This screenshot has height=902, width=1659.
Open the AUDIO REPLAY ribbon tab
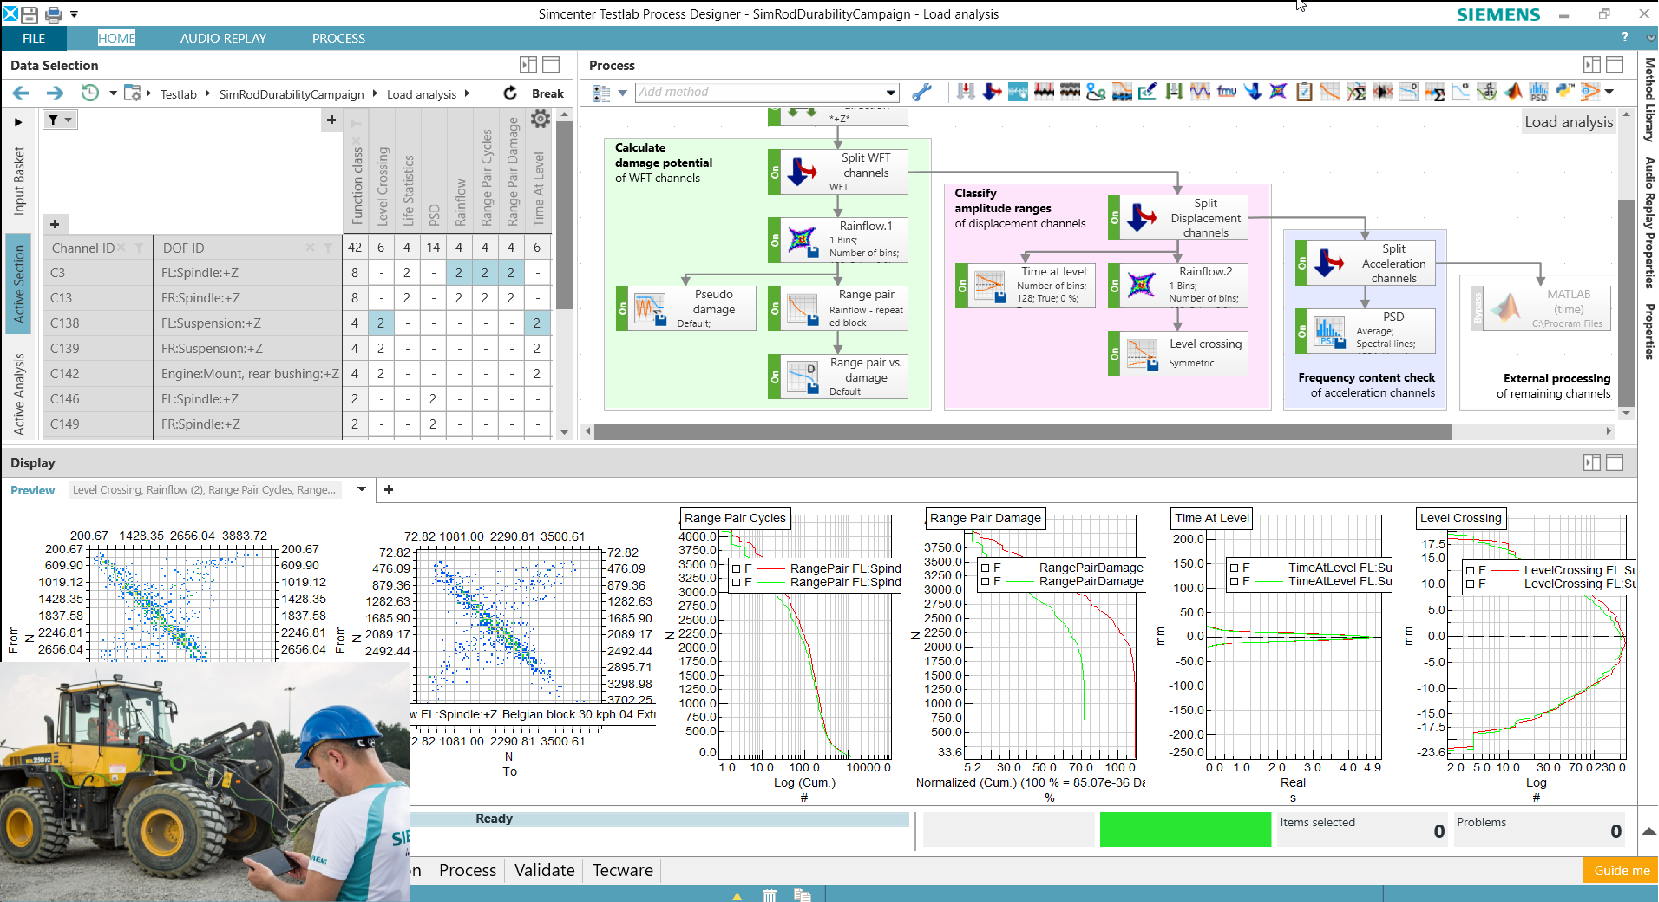click(222, 38)
